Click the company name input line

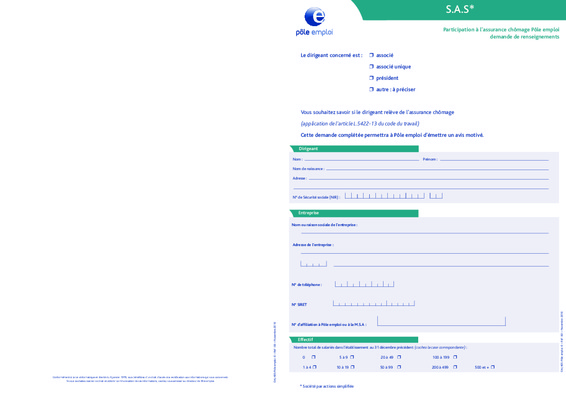(425, 232)
